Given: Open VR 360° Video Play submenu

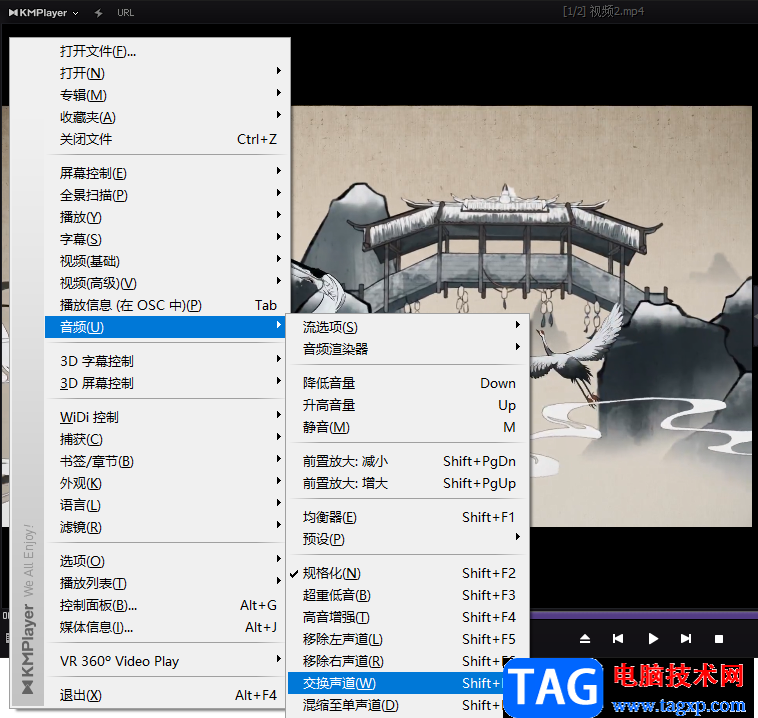Looking at the screenshot, I should [167, 661].
